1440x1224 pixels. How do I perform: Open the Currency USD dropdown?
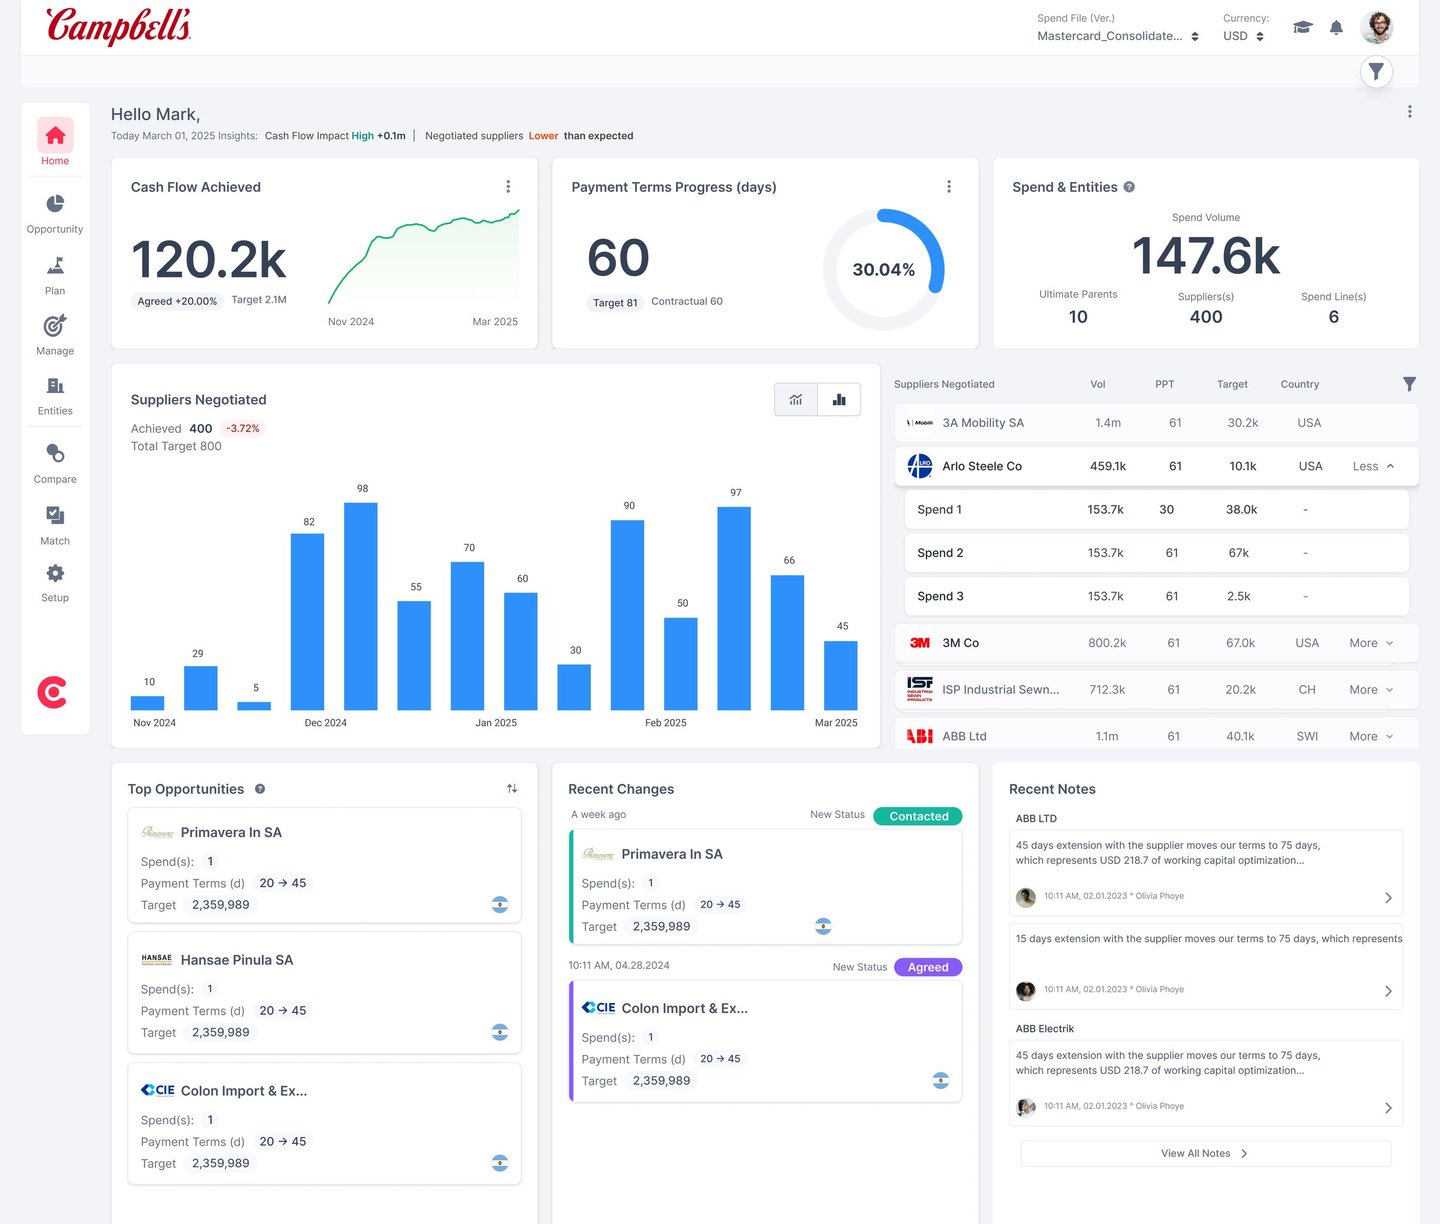tap(1243, 36)
